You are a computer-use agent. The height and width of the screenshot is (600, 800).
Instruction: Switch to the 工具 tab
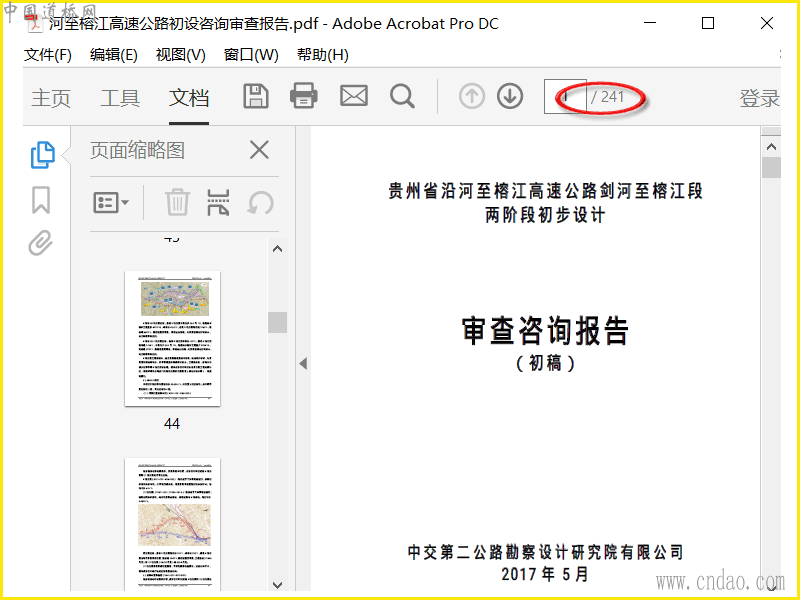click(x=120, y=97)
